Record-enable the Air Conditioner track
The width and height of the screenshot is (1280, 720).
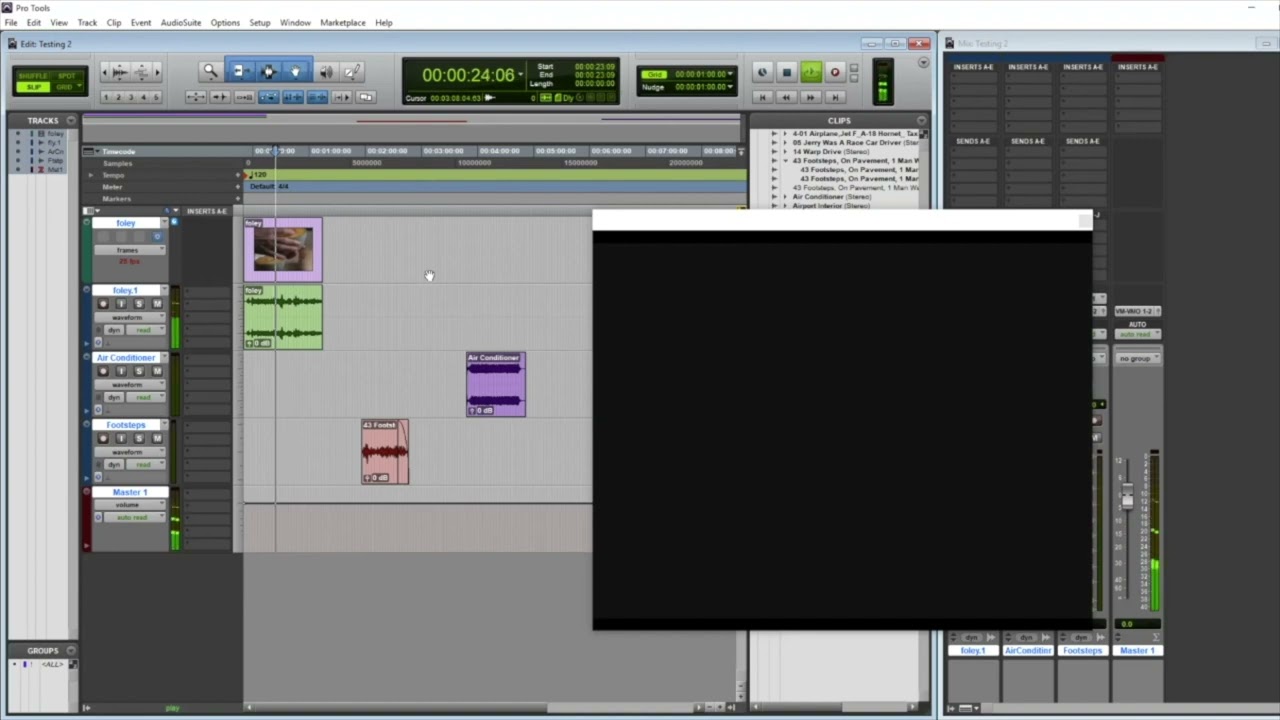[103, 371]
